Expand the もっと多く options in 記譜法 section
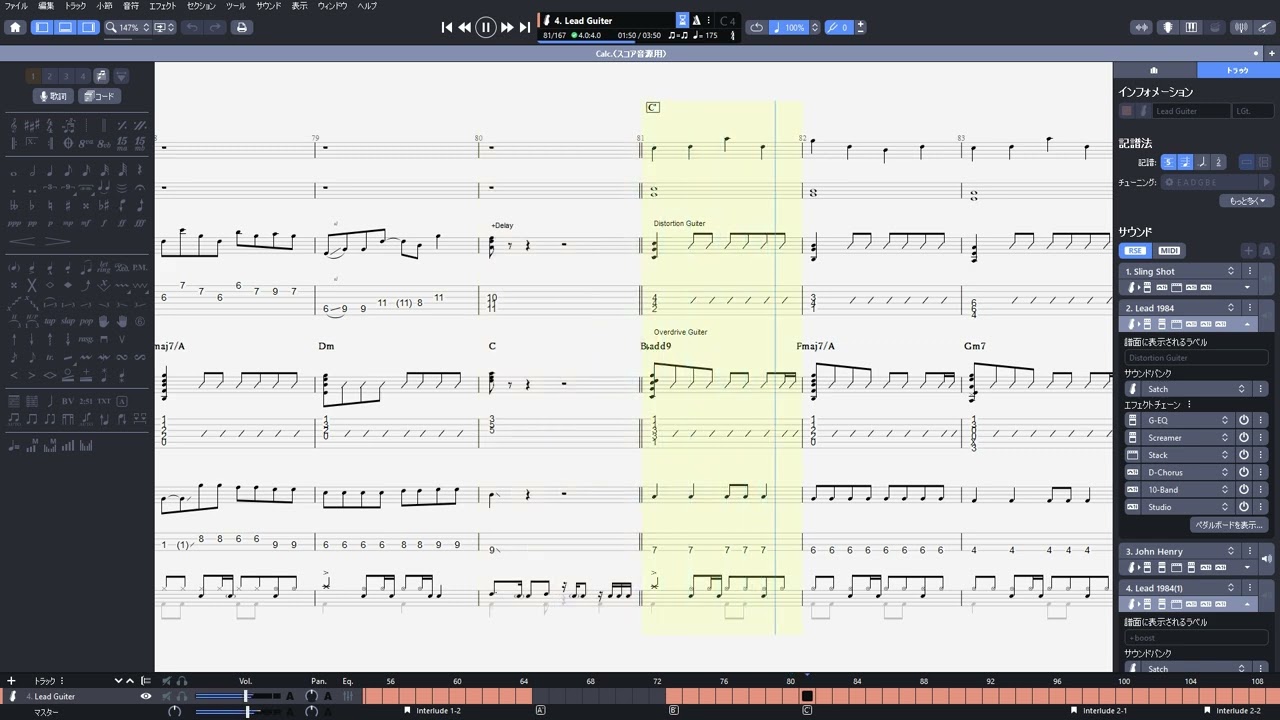This screenshot has height=720, width=1280. pos(1247,200)
